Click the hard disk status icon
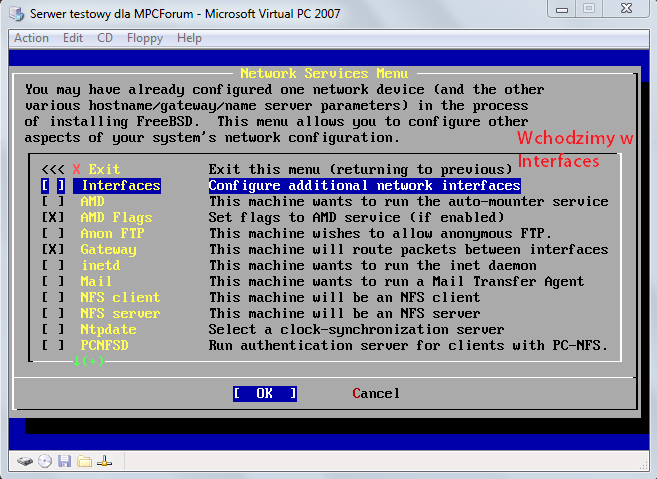This screenshot has height=479, width=657. (25, 461)
